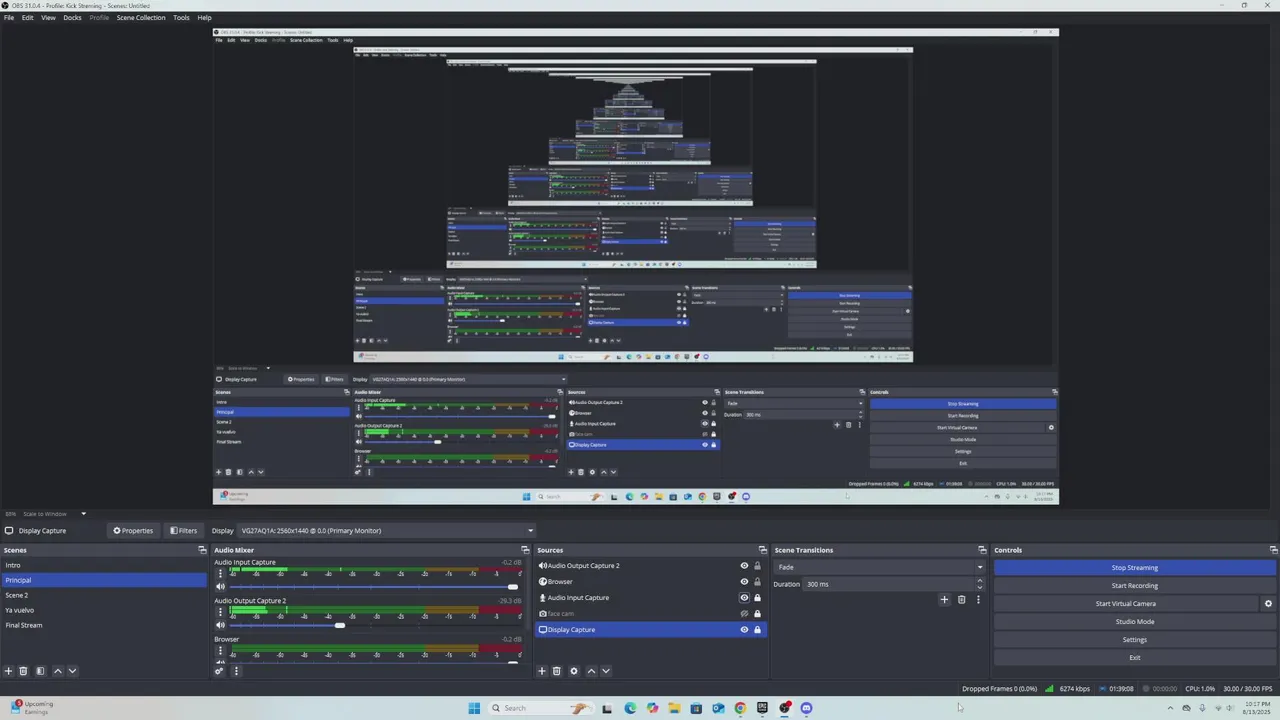Screen dimensions: 1280x720
Task: Open Audio Output Capture 2 three-dot options
Action: coord(220,612)
